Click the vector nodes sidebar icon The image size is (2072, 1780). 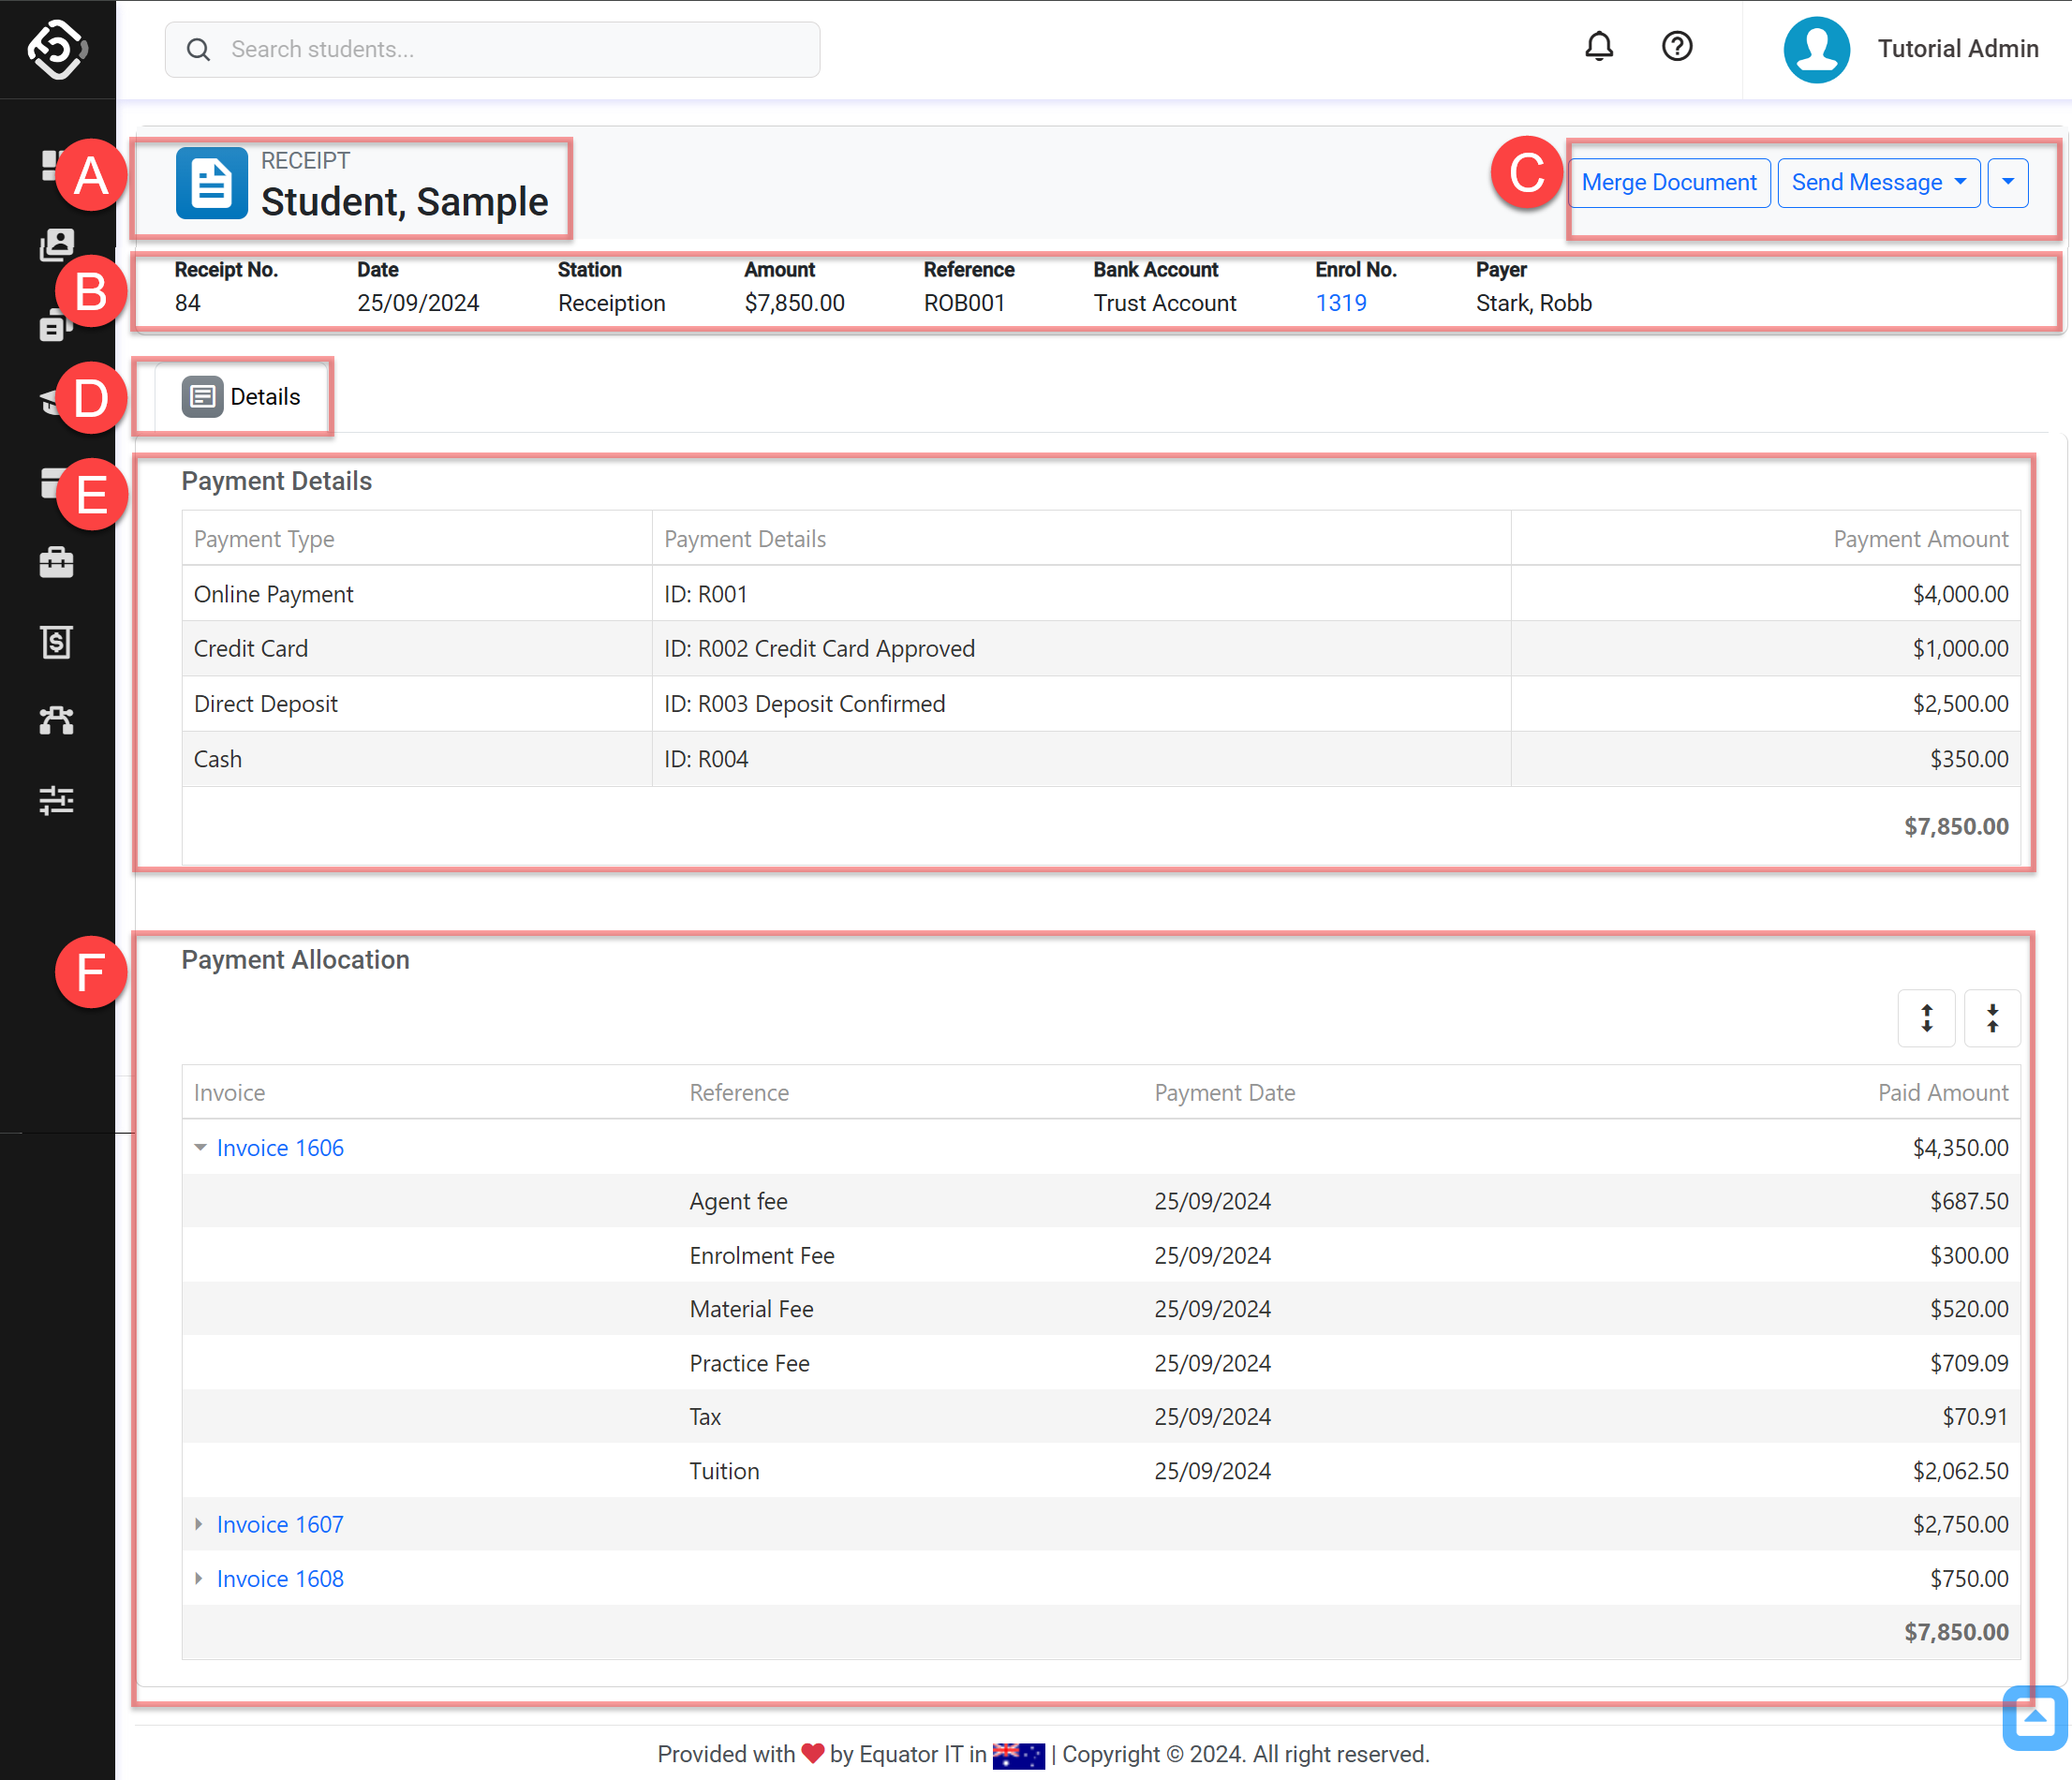click(x=56, y=721)
